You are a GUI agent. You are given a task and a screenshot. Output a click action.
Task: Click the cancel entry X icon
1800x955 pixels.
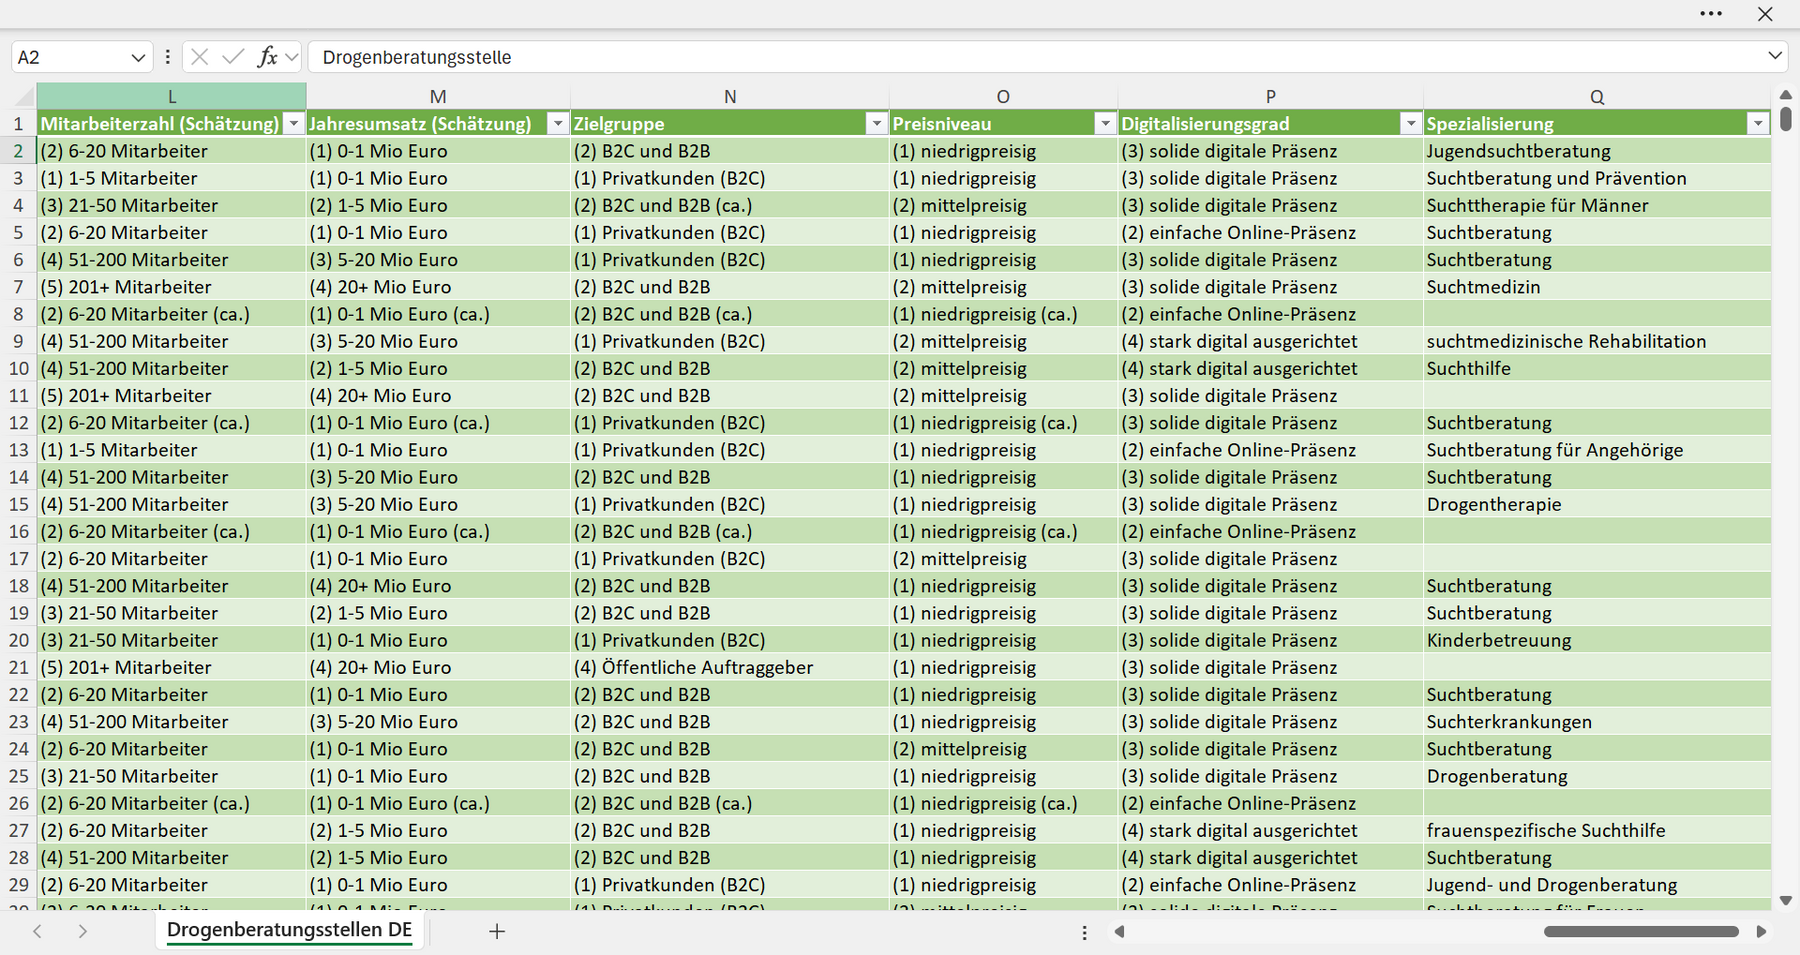tap(200, 57)
